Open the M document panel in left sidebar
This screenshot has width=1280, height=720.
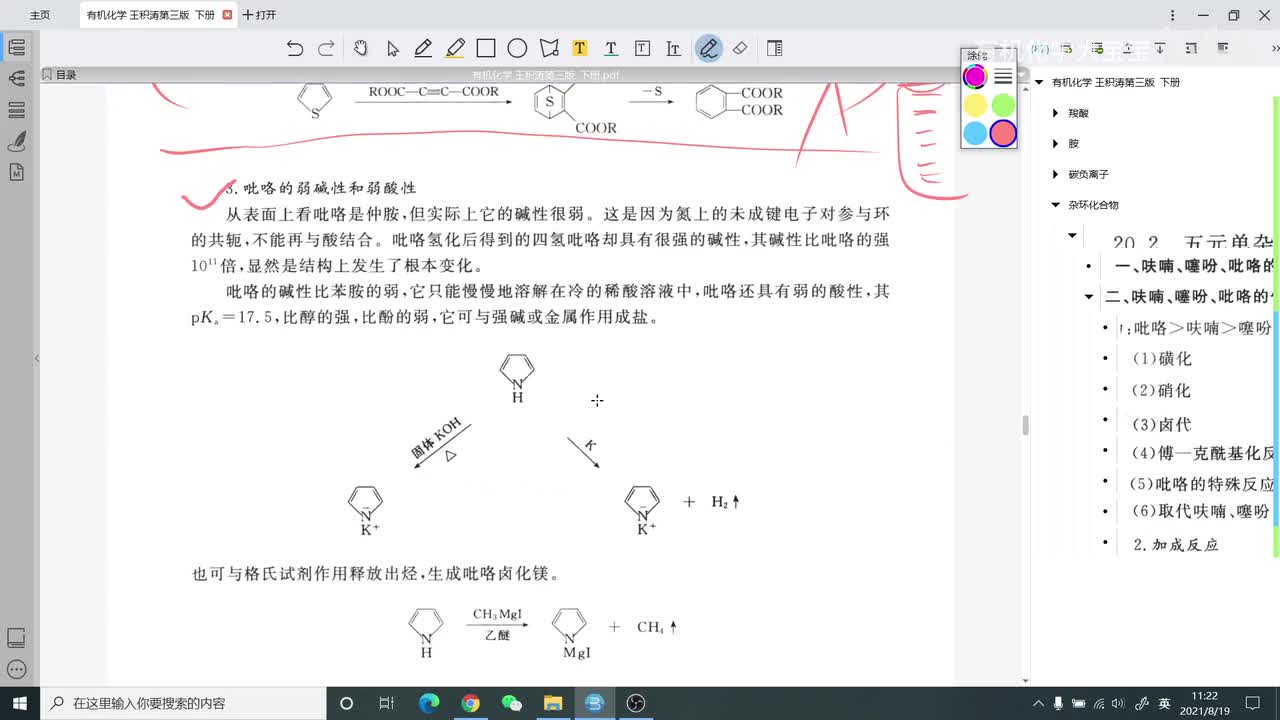(x=16, y=172)
